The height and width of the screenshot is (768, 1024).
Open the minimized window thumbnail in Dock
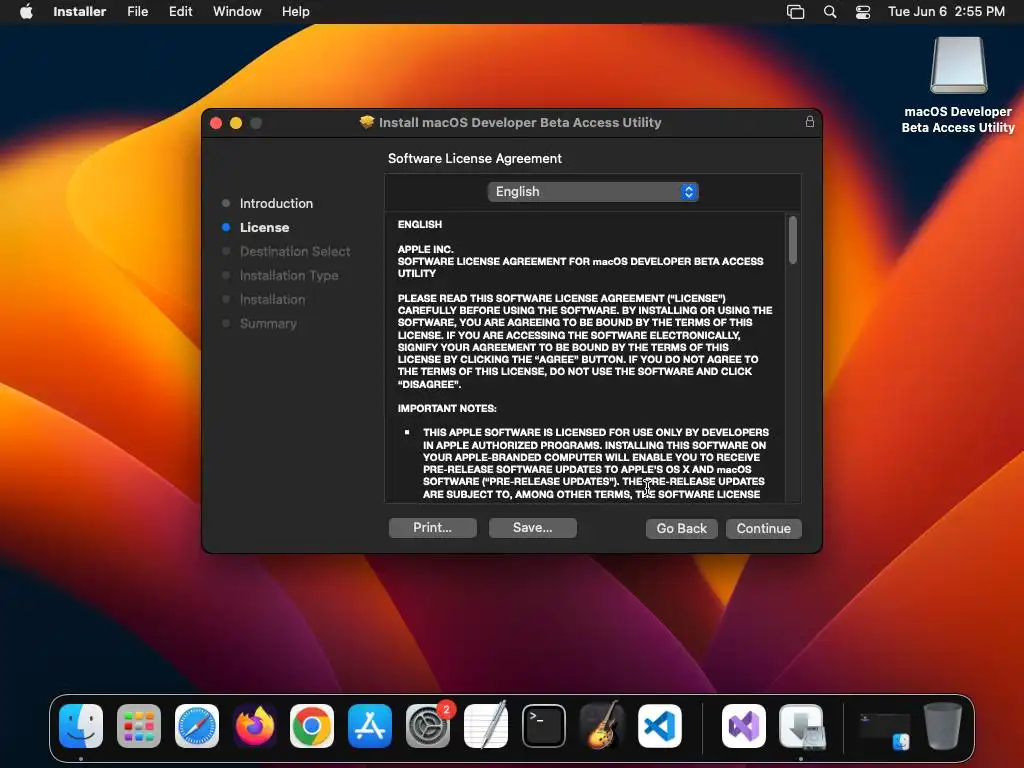tap(885, 728)
